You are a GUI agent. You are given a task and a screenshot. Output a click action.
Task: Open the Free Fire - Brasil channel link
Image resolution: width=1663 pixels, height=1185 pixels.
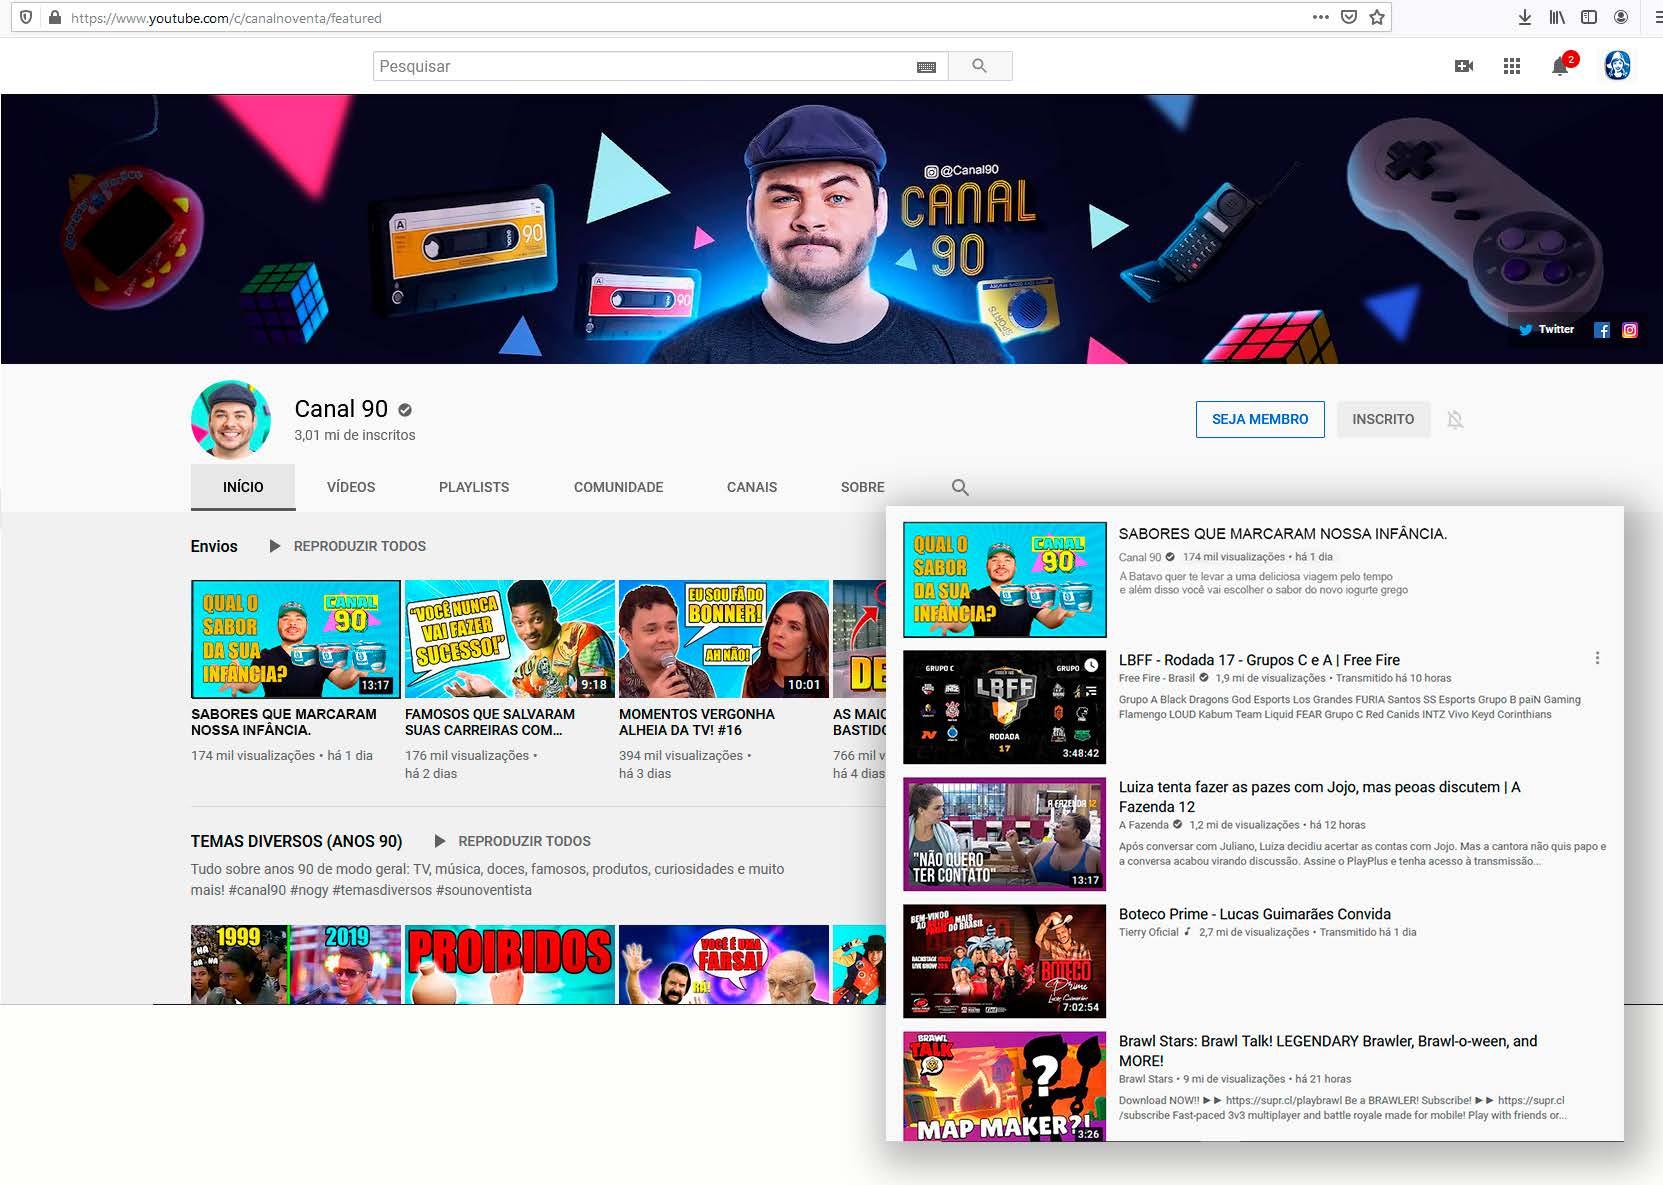click(1157, 678)
